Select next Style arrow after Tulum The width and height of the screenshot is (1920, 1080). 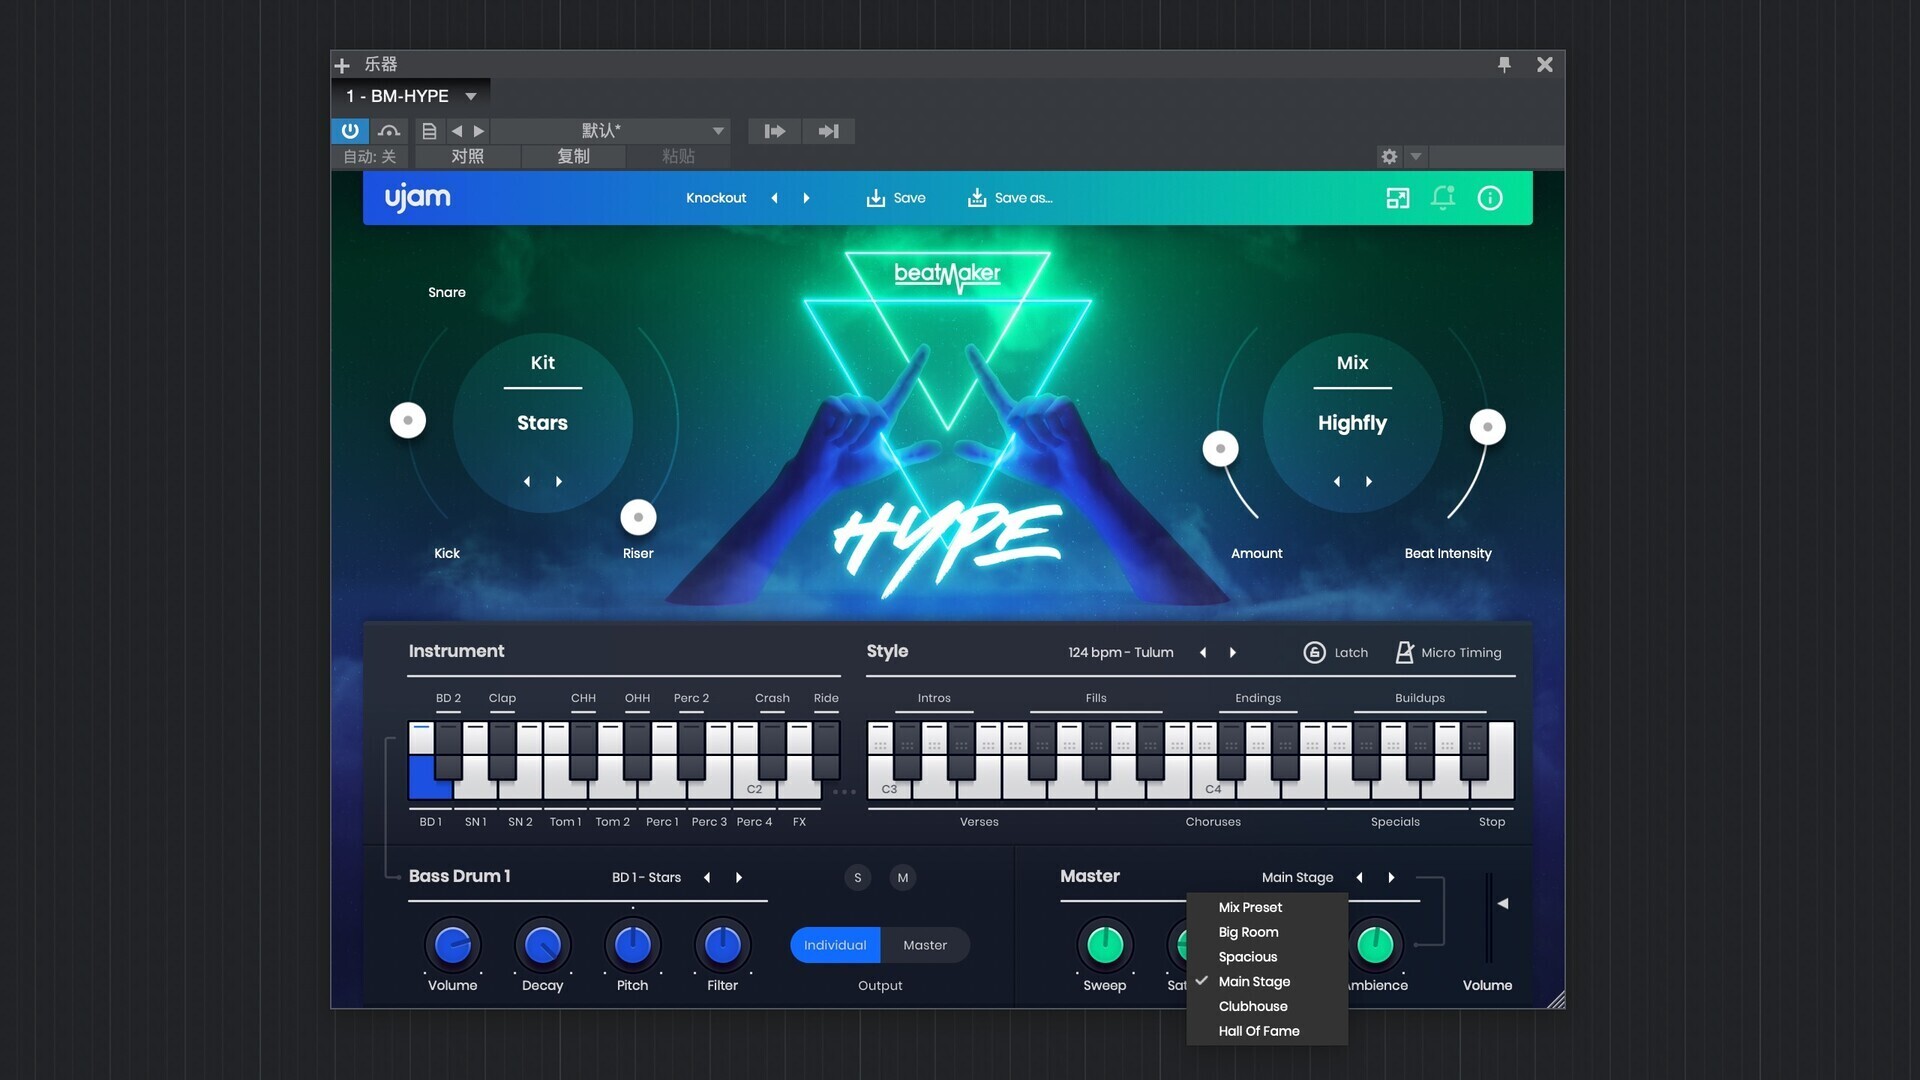coord(1233,652)
